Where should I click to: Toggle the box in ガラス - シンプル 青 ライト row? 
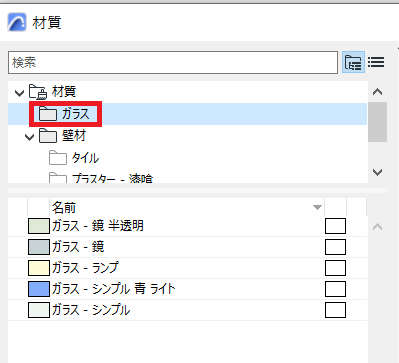pyautogui.click(x=335, y=289)
